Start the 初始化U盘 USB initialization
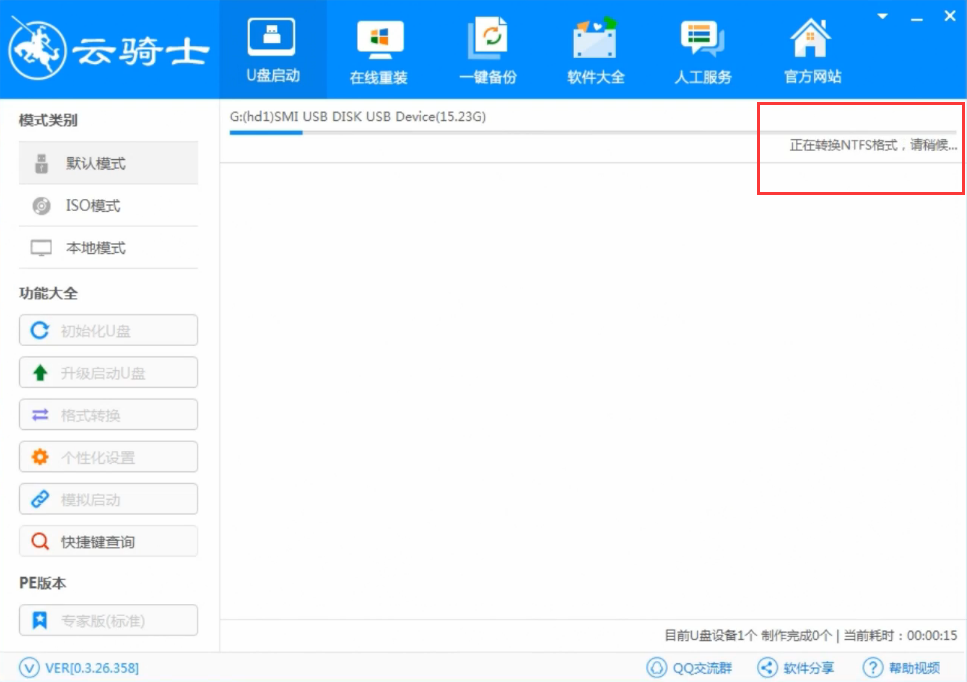Viewport: 967px width, 682px height. pyautogui.click(x=108, y=330)
